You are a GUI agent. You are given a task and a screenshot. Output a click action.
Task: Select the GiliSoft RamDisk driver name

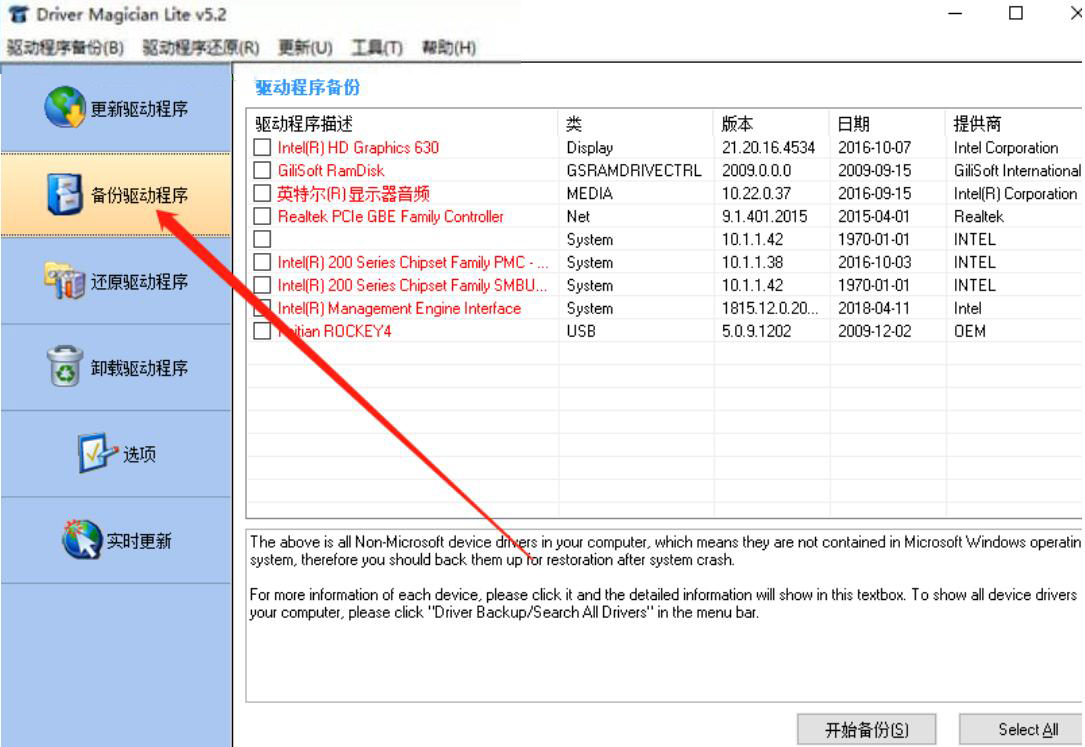[x=331, y=170]
